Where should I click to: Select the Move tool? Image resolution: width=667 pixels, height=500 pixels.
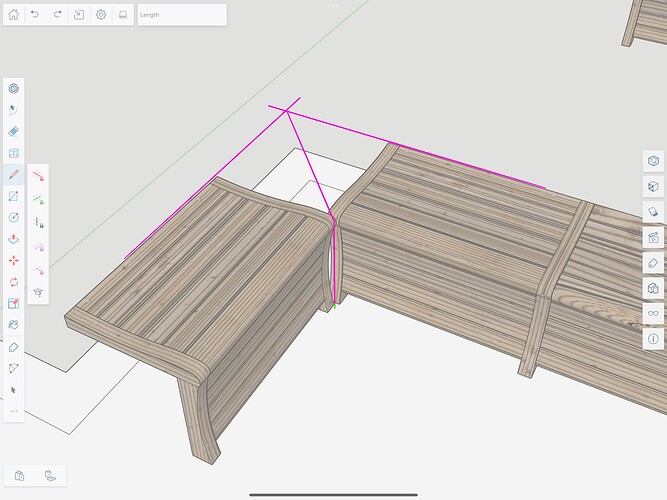coord(14,260)
